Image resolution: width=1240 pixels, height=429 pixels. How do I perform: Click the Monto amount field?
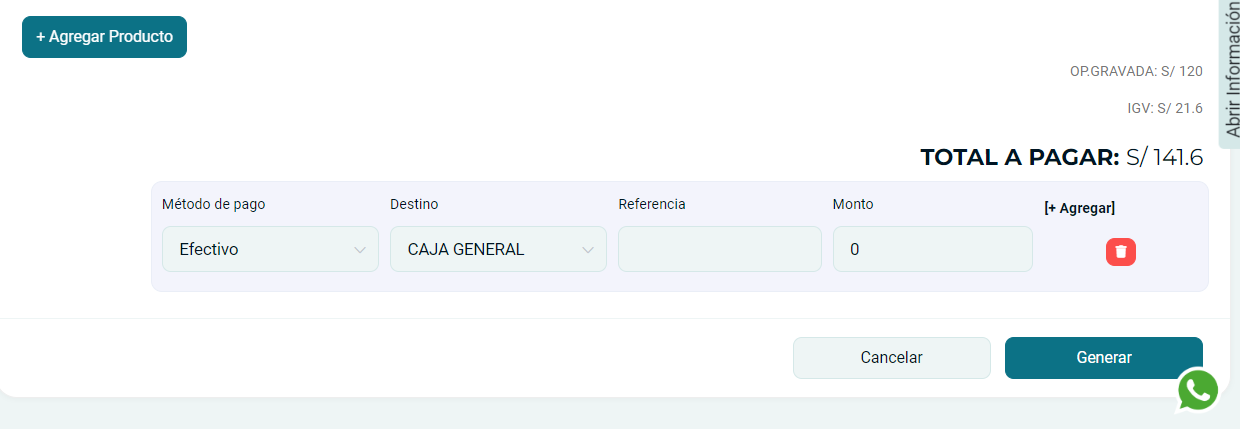932,249
